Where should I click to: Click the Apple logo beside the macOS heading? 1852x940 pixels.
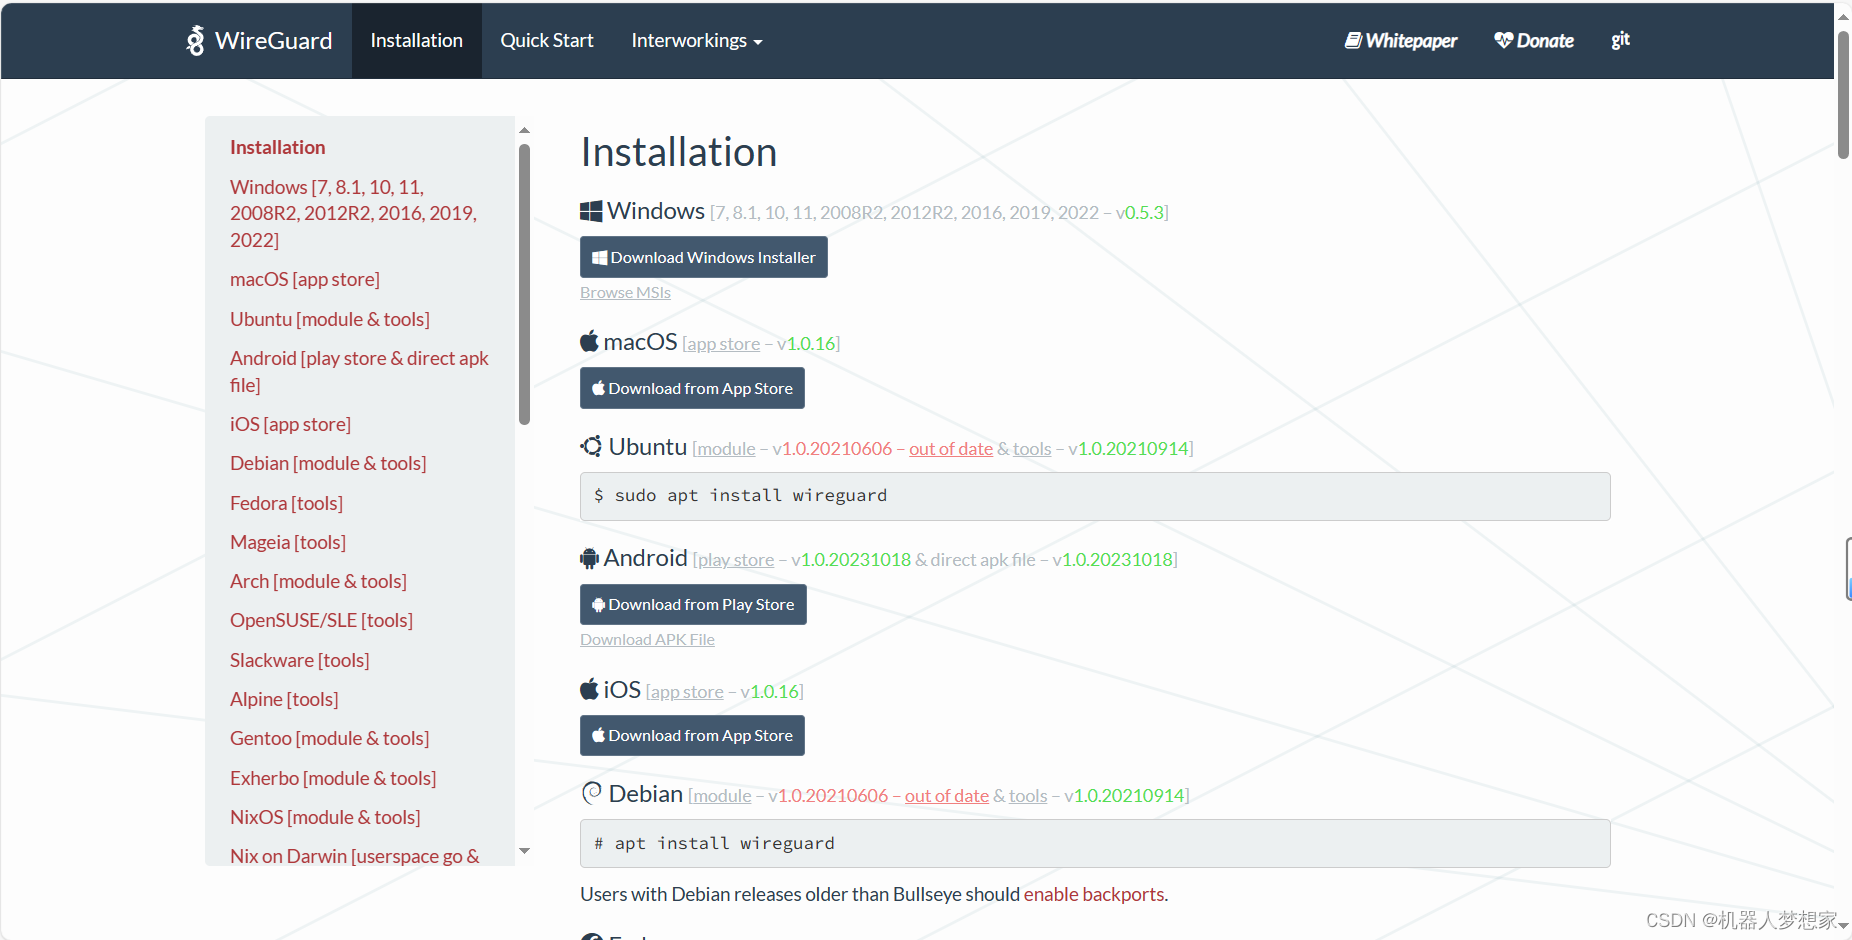pyautogui.click(x=590, y=341)
